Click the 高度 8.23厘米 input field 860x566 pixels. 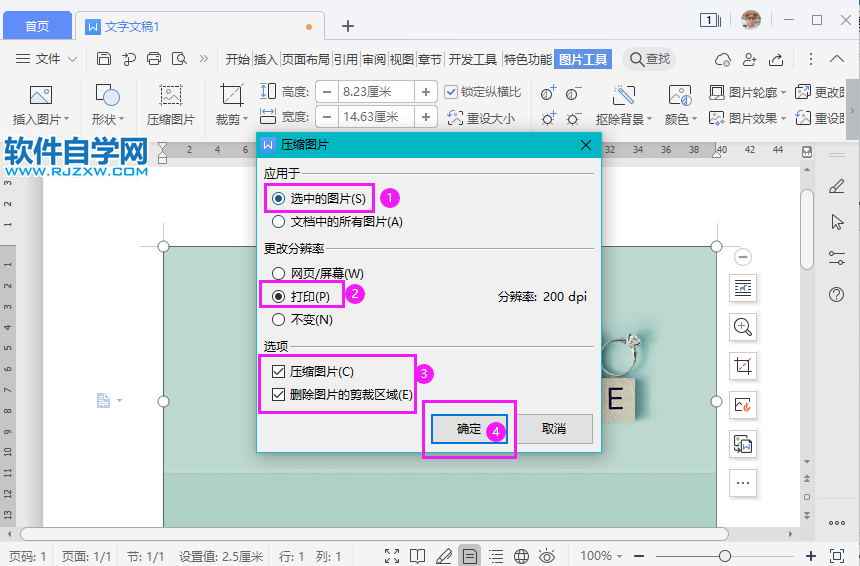376,92
